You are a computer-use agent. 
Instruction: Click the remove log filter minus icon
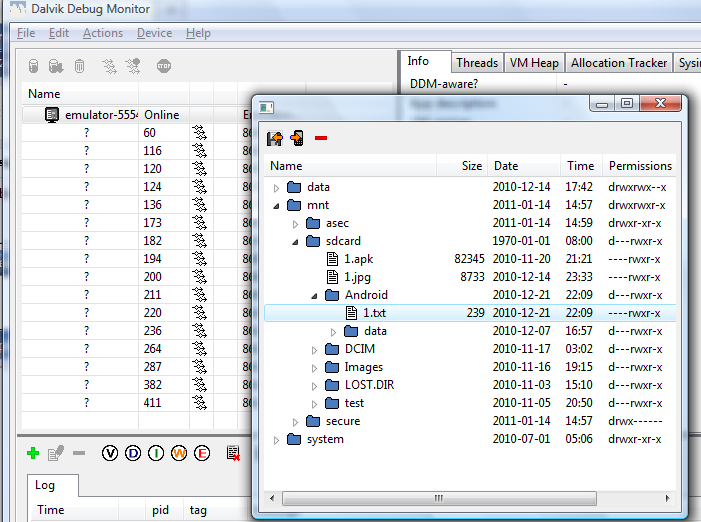click(x=79, y=453)
